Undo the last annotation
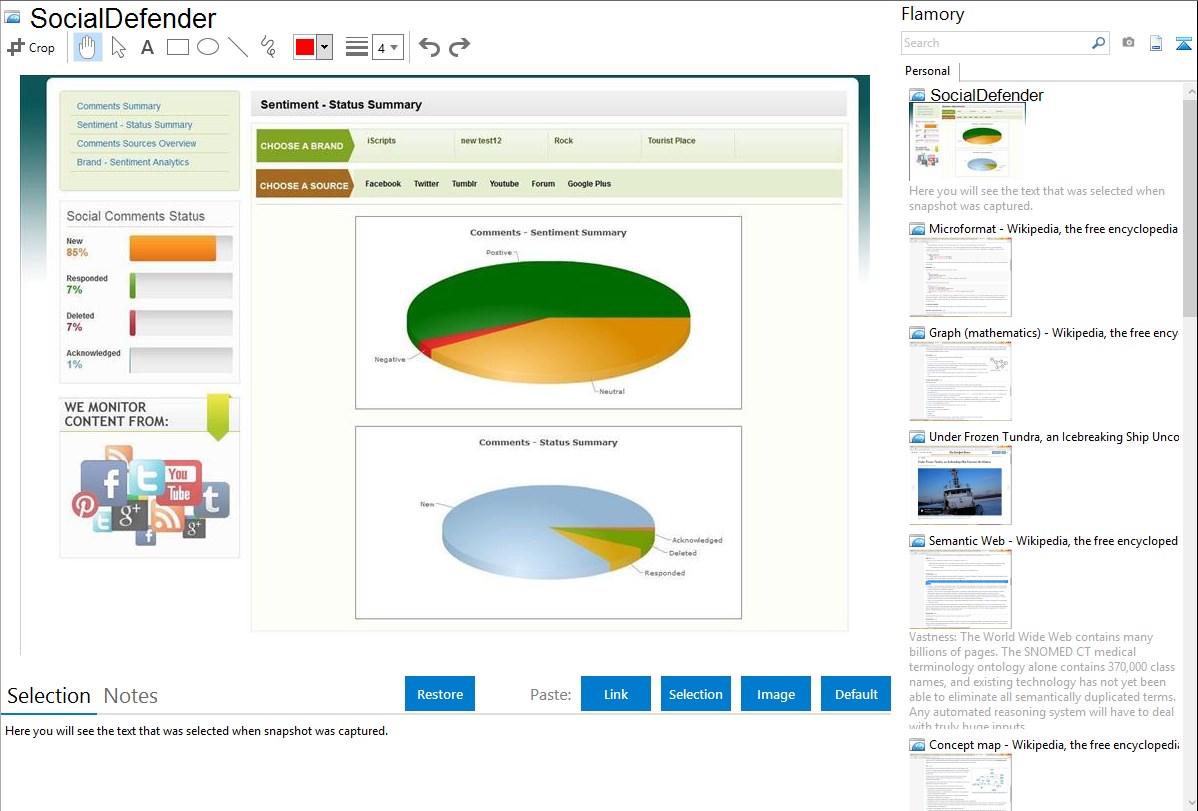The height and width of the screenshot is (811, 1198). (x=429, y=47)
